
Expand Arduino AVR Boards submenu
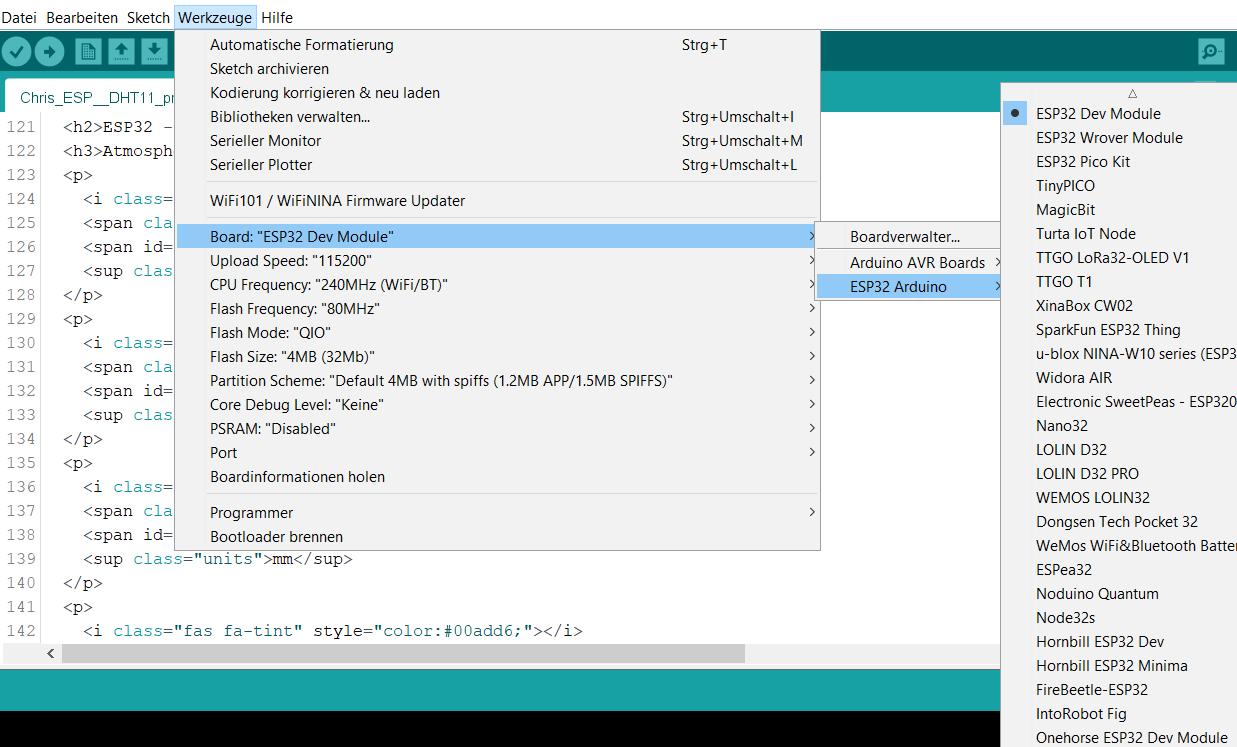pos(917,263)
